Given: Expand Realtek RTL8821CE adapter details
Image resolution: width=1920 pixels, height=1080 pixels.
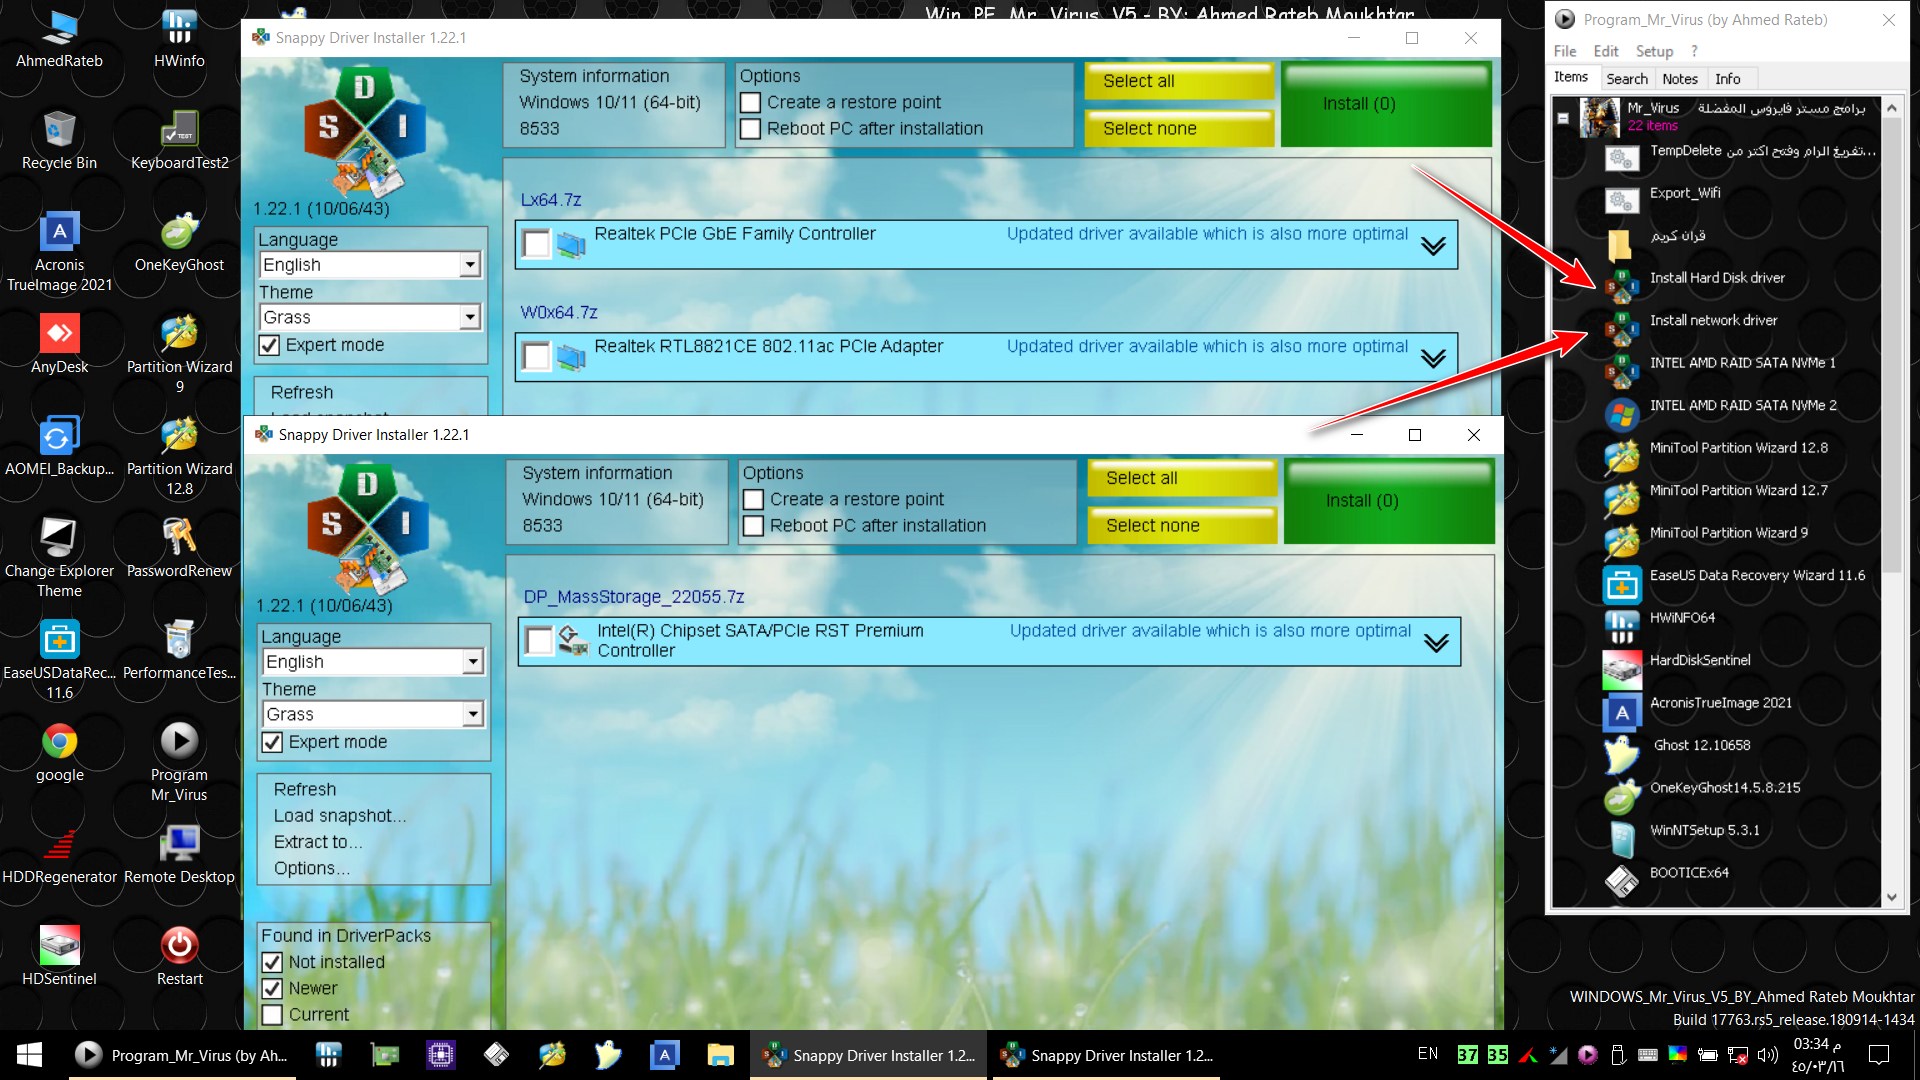Looking at the screenshot, I should (1433, 358).
